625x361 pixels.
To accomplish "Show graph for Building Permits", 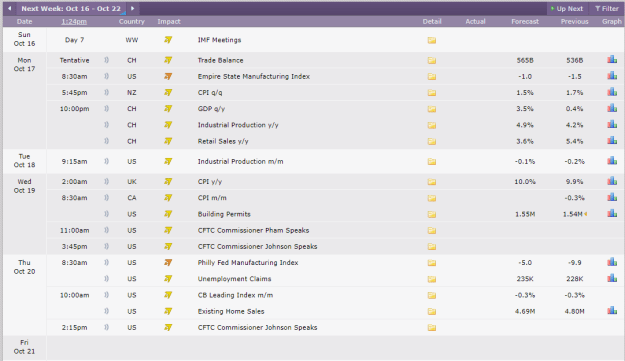I will click(612, 214).
